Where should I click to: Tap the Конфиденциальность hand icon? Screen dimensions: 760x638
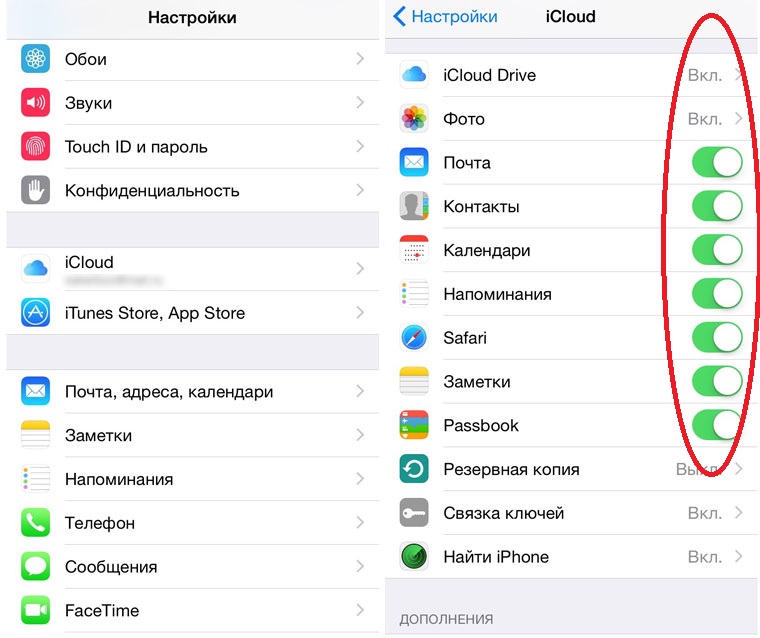35,190
